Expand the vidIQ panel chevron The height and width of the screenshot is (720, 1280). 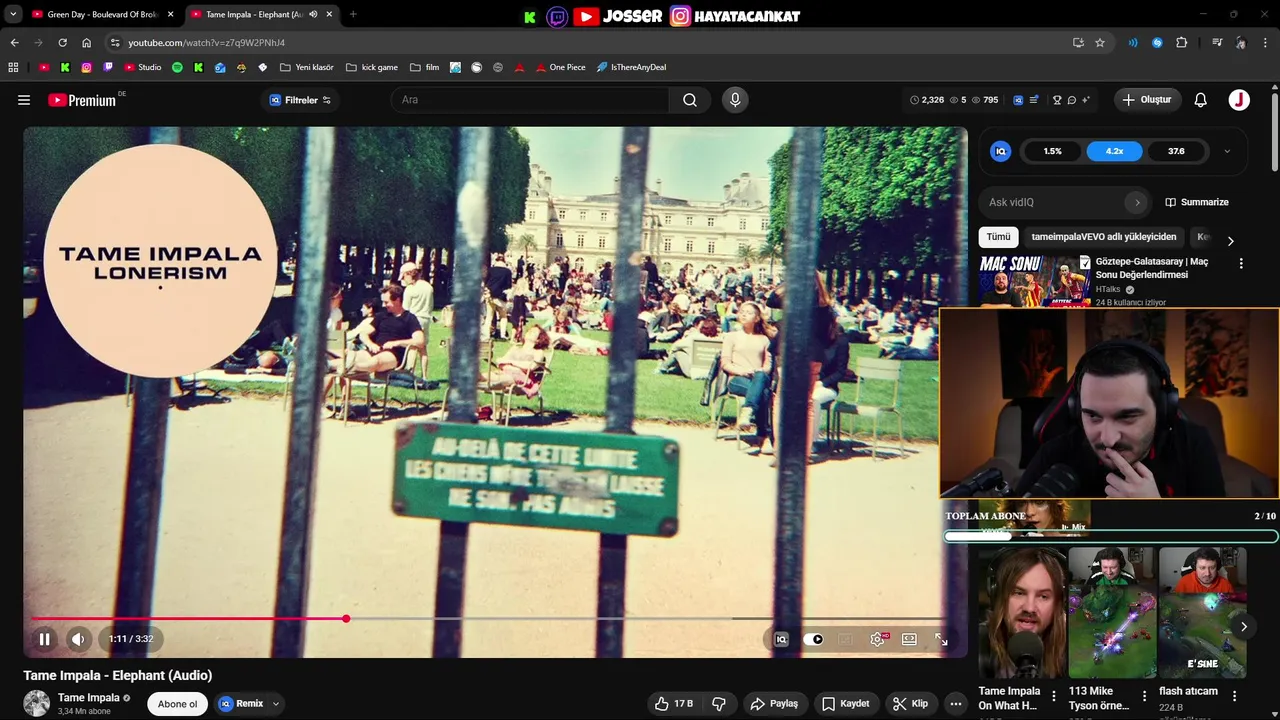pyautogui.click(x=1227, y=151)
